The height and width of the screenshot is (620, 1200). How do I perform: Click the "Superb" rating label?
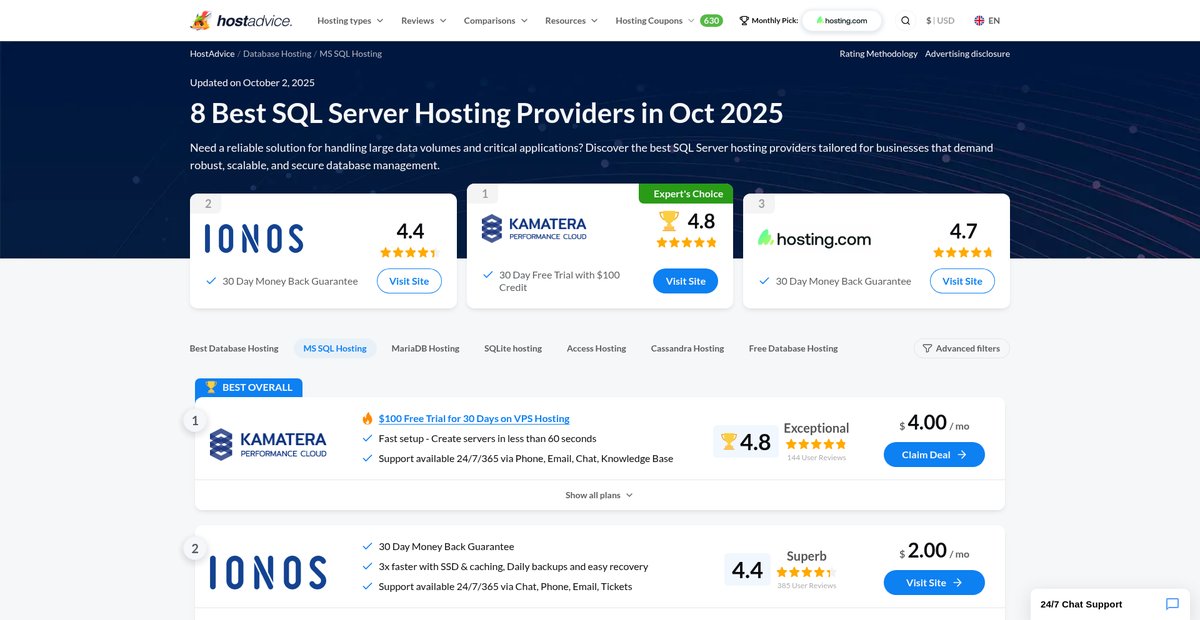point(806,556)
